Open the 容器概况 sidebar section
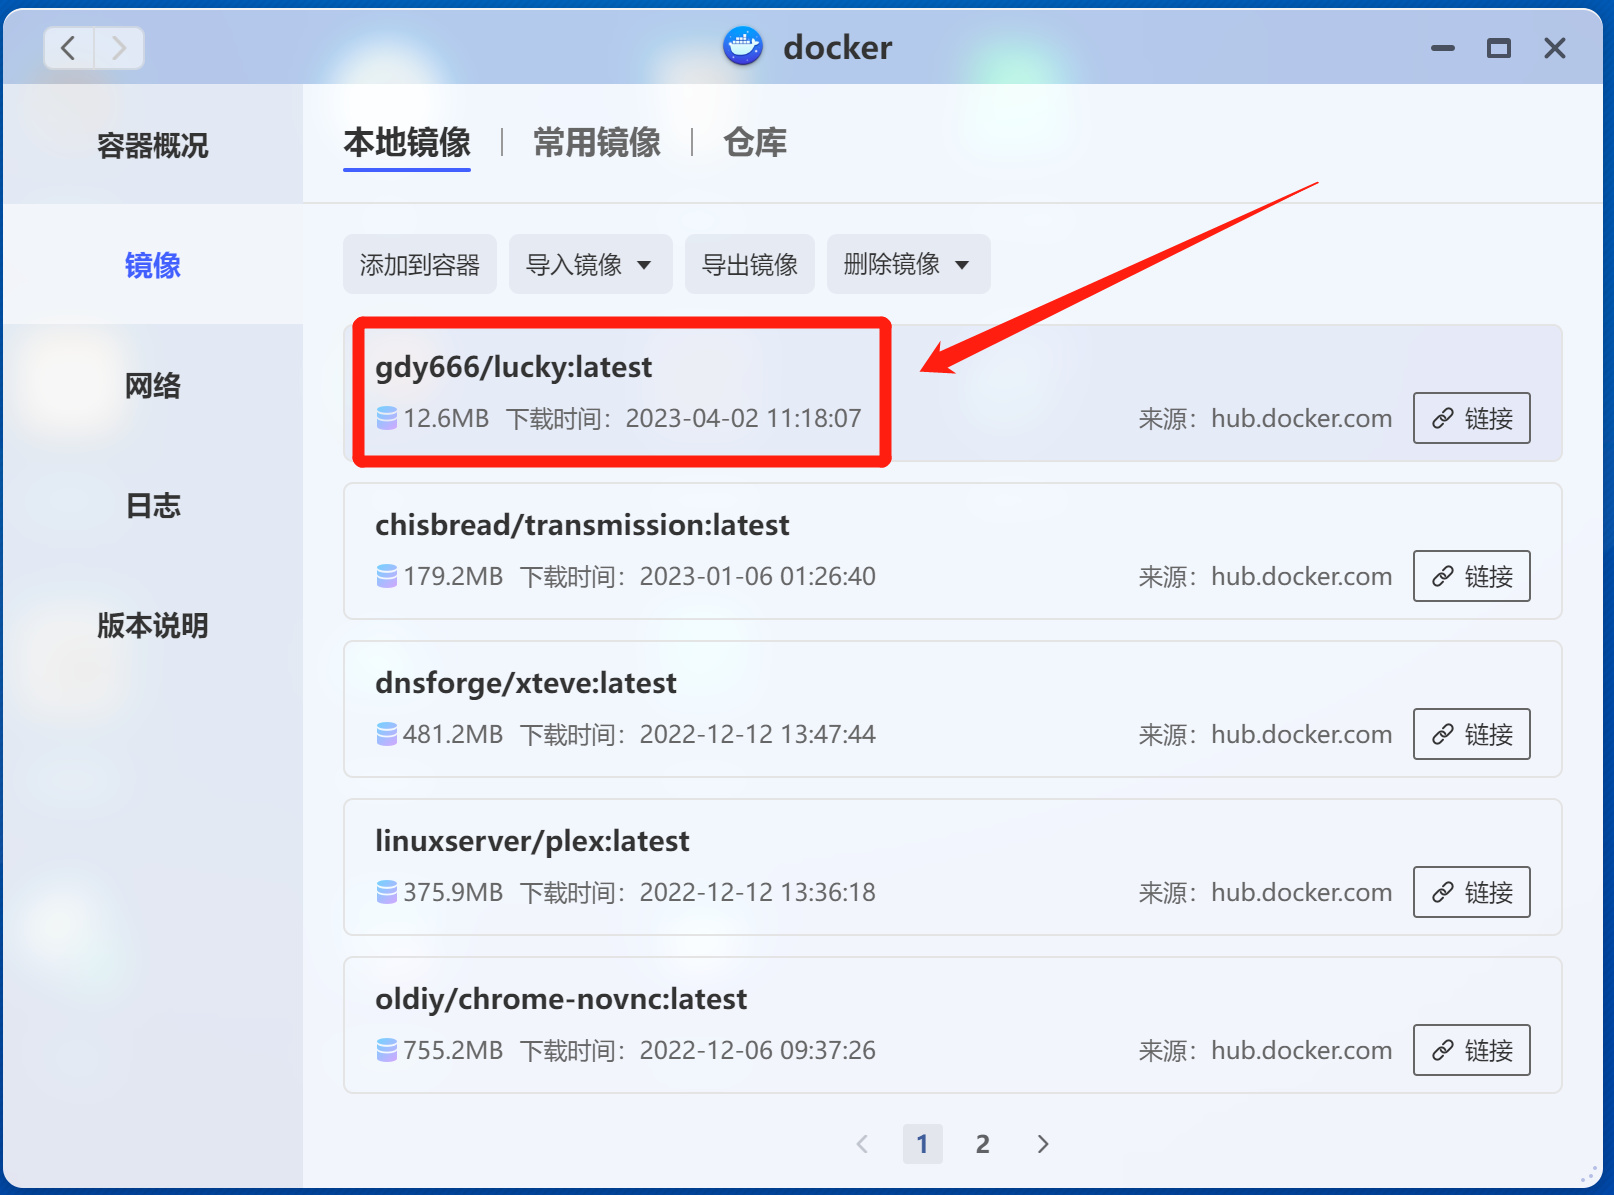Screen dimensions: 1614x1195 [x=153, y=146]
